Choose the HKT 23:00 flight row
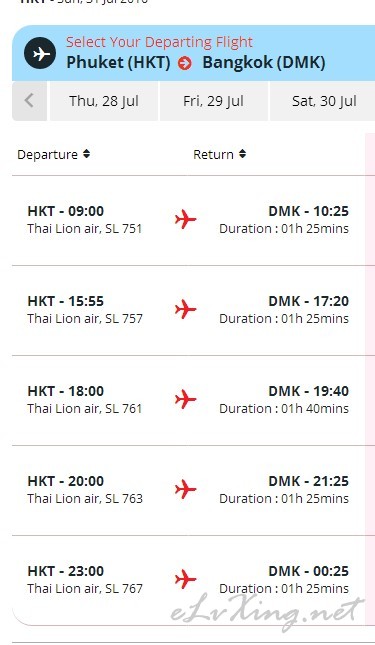375x645 pixels. tap(189, 580)
